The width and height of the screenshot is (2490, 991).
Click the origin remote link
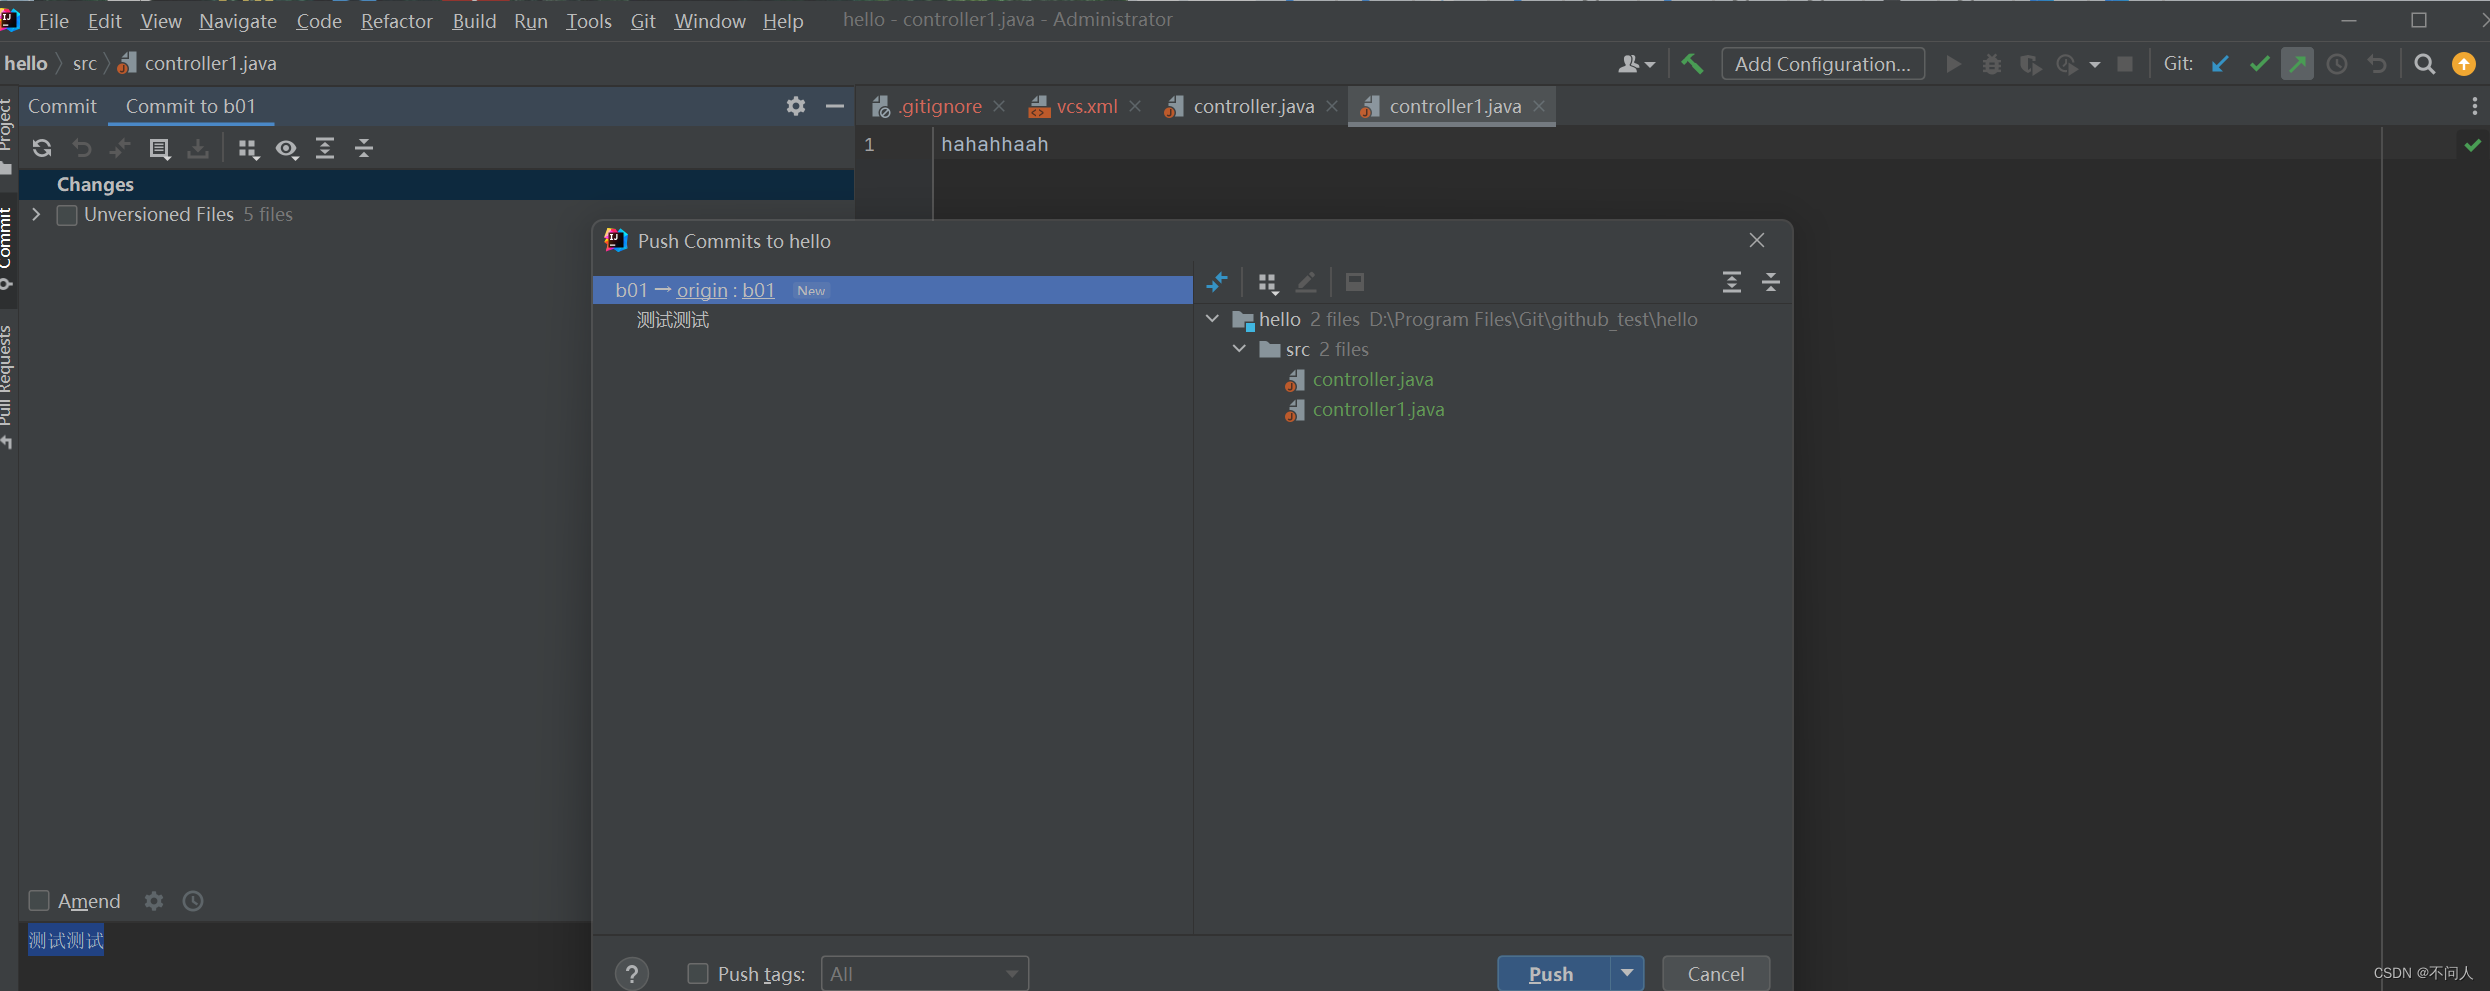[702, 290]
